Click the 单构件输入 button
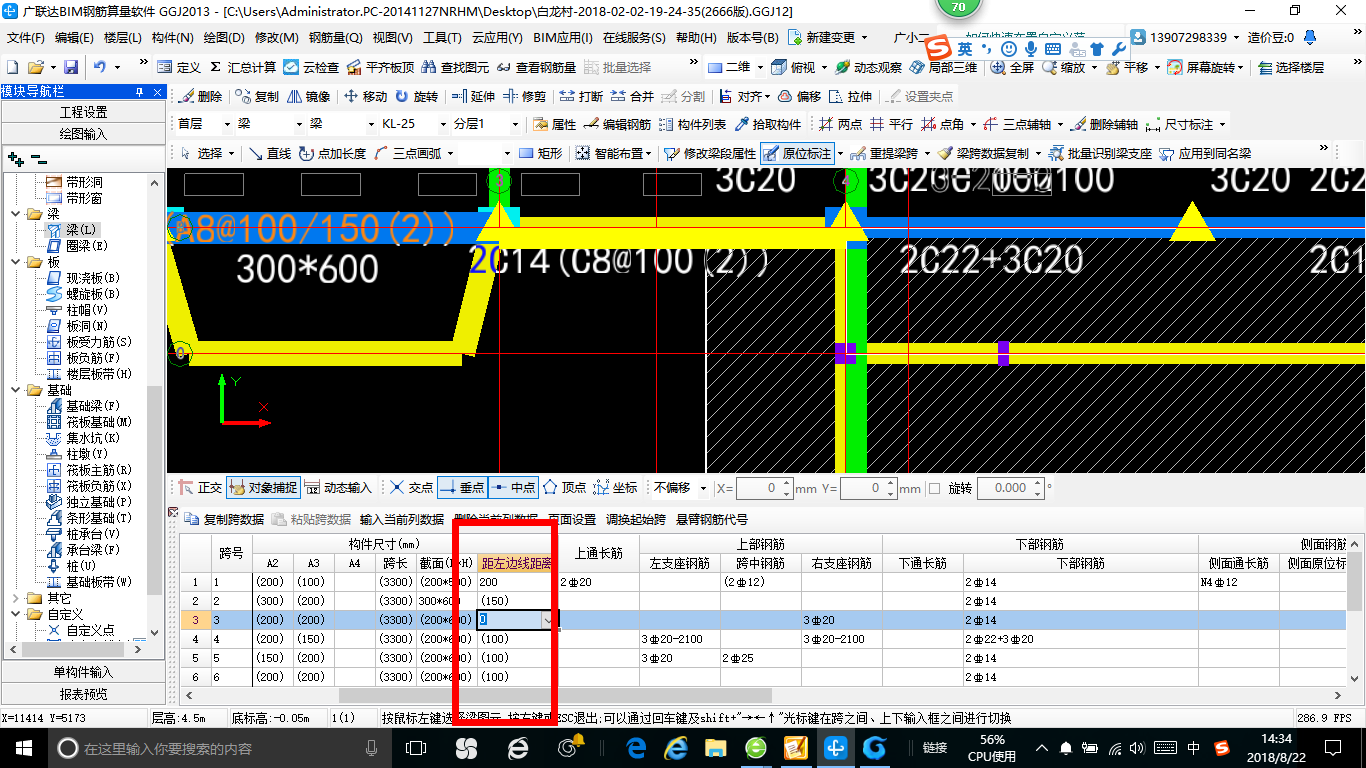The height and width of the screenshot is (768, 1366). click(x=83, y=672)
